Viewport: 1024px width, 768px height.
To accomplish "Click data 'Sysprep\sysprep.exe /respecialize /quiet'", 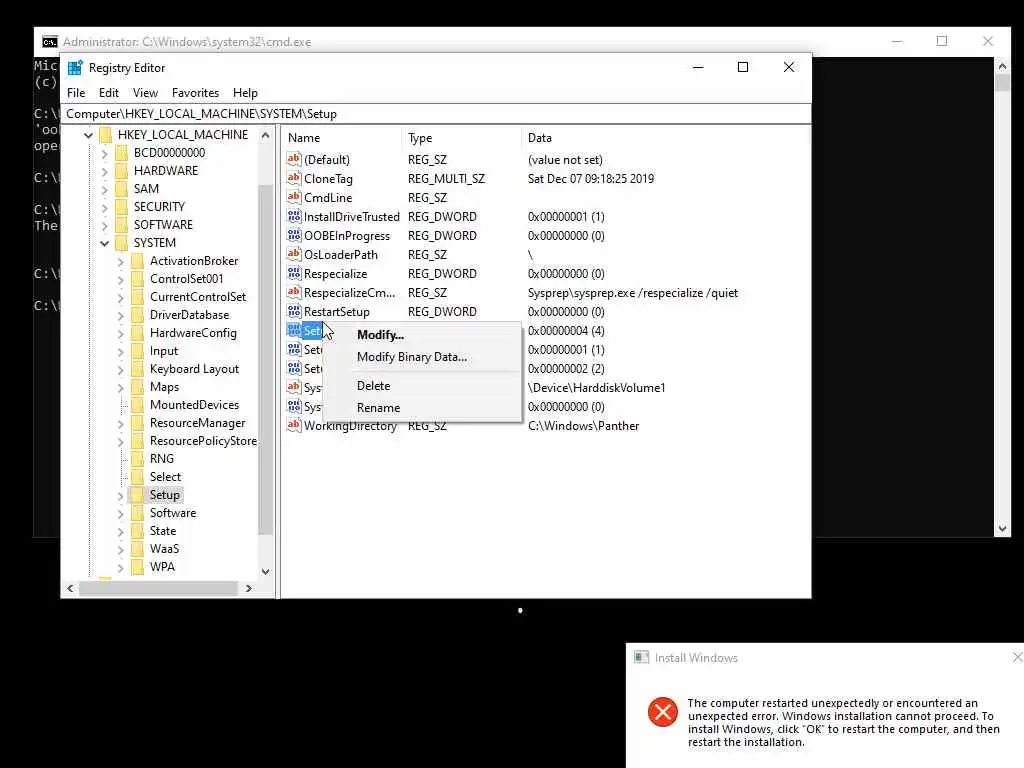I will pos(633,293).
